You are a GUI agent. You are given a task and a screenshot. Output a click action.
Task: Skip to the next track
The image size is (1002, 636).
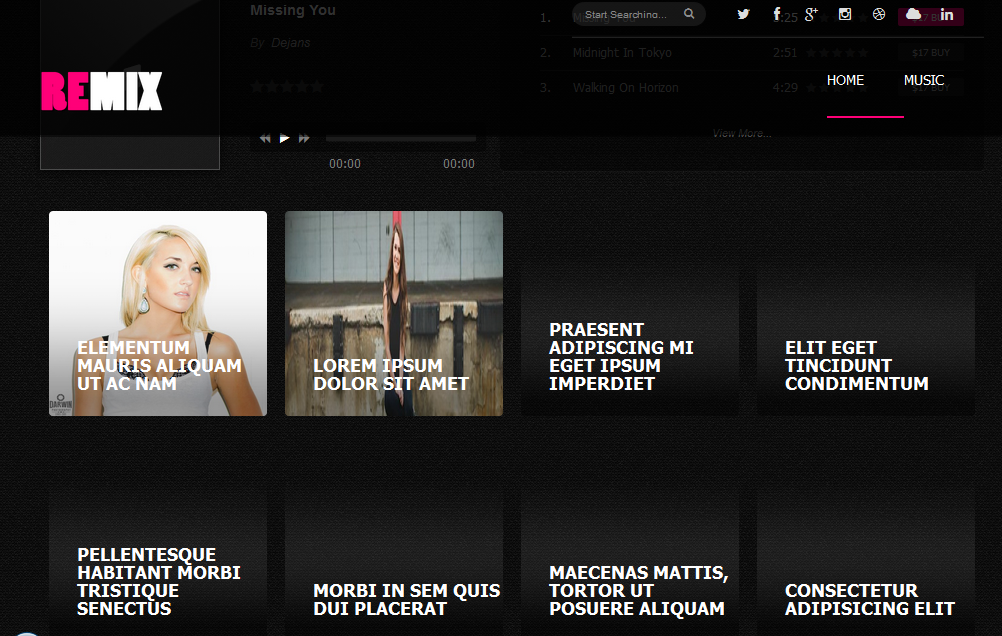(304, 137)
